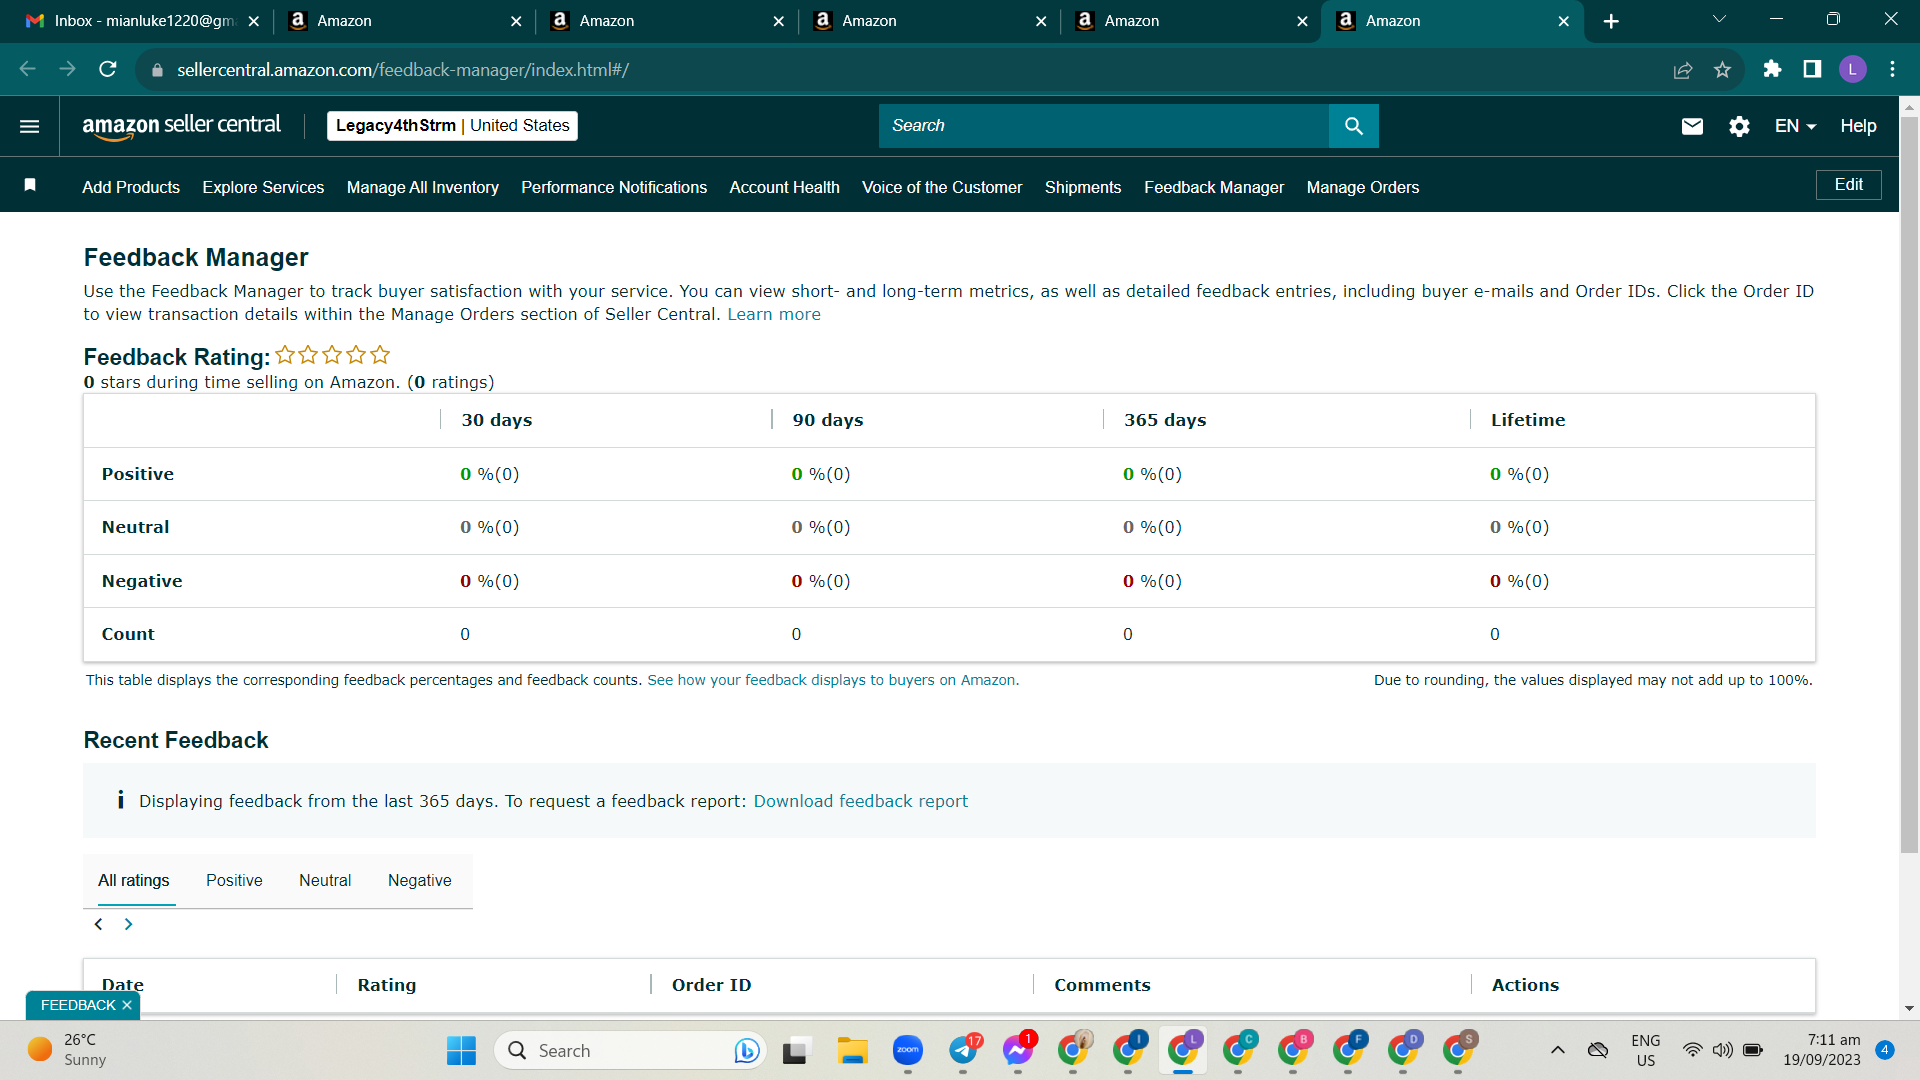
Task: Open the Help page
Action: 1858,126
